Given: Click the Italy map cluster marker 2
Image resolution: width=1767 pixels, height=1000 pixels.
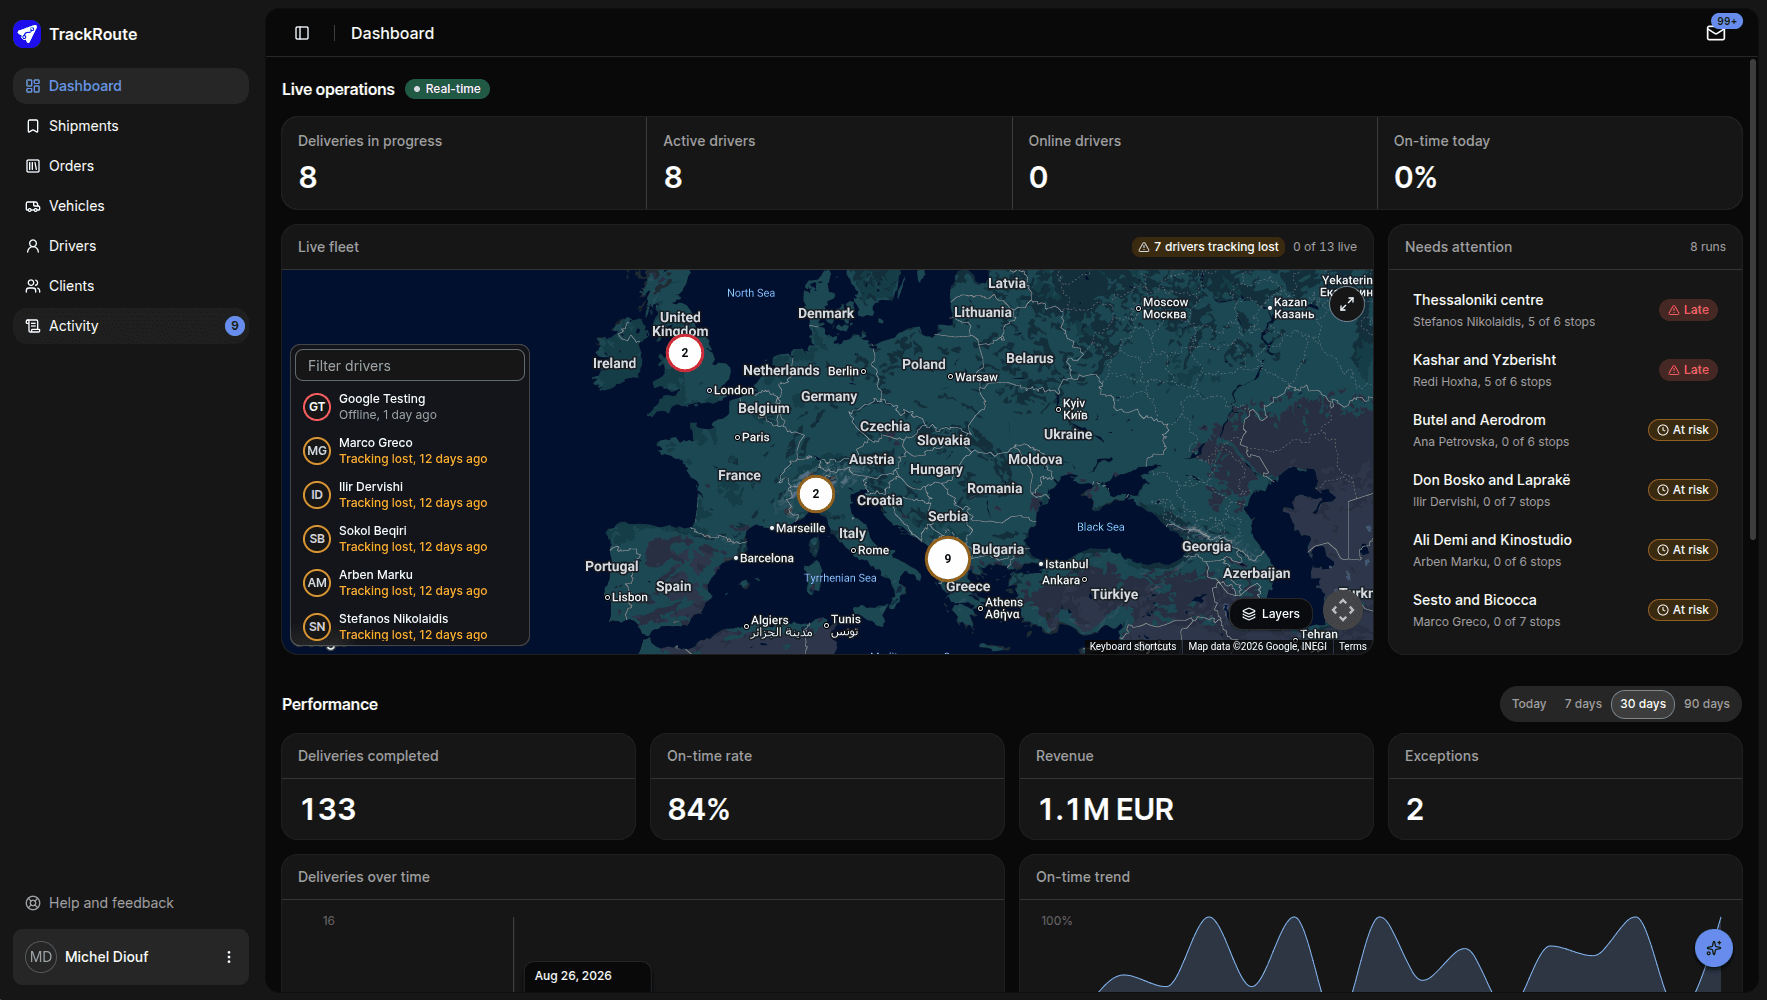Looking at the screenshot, I should click(816, 494).
